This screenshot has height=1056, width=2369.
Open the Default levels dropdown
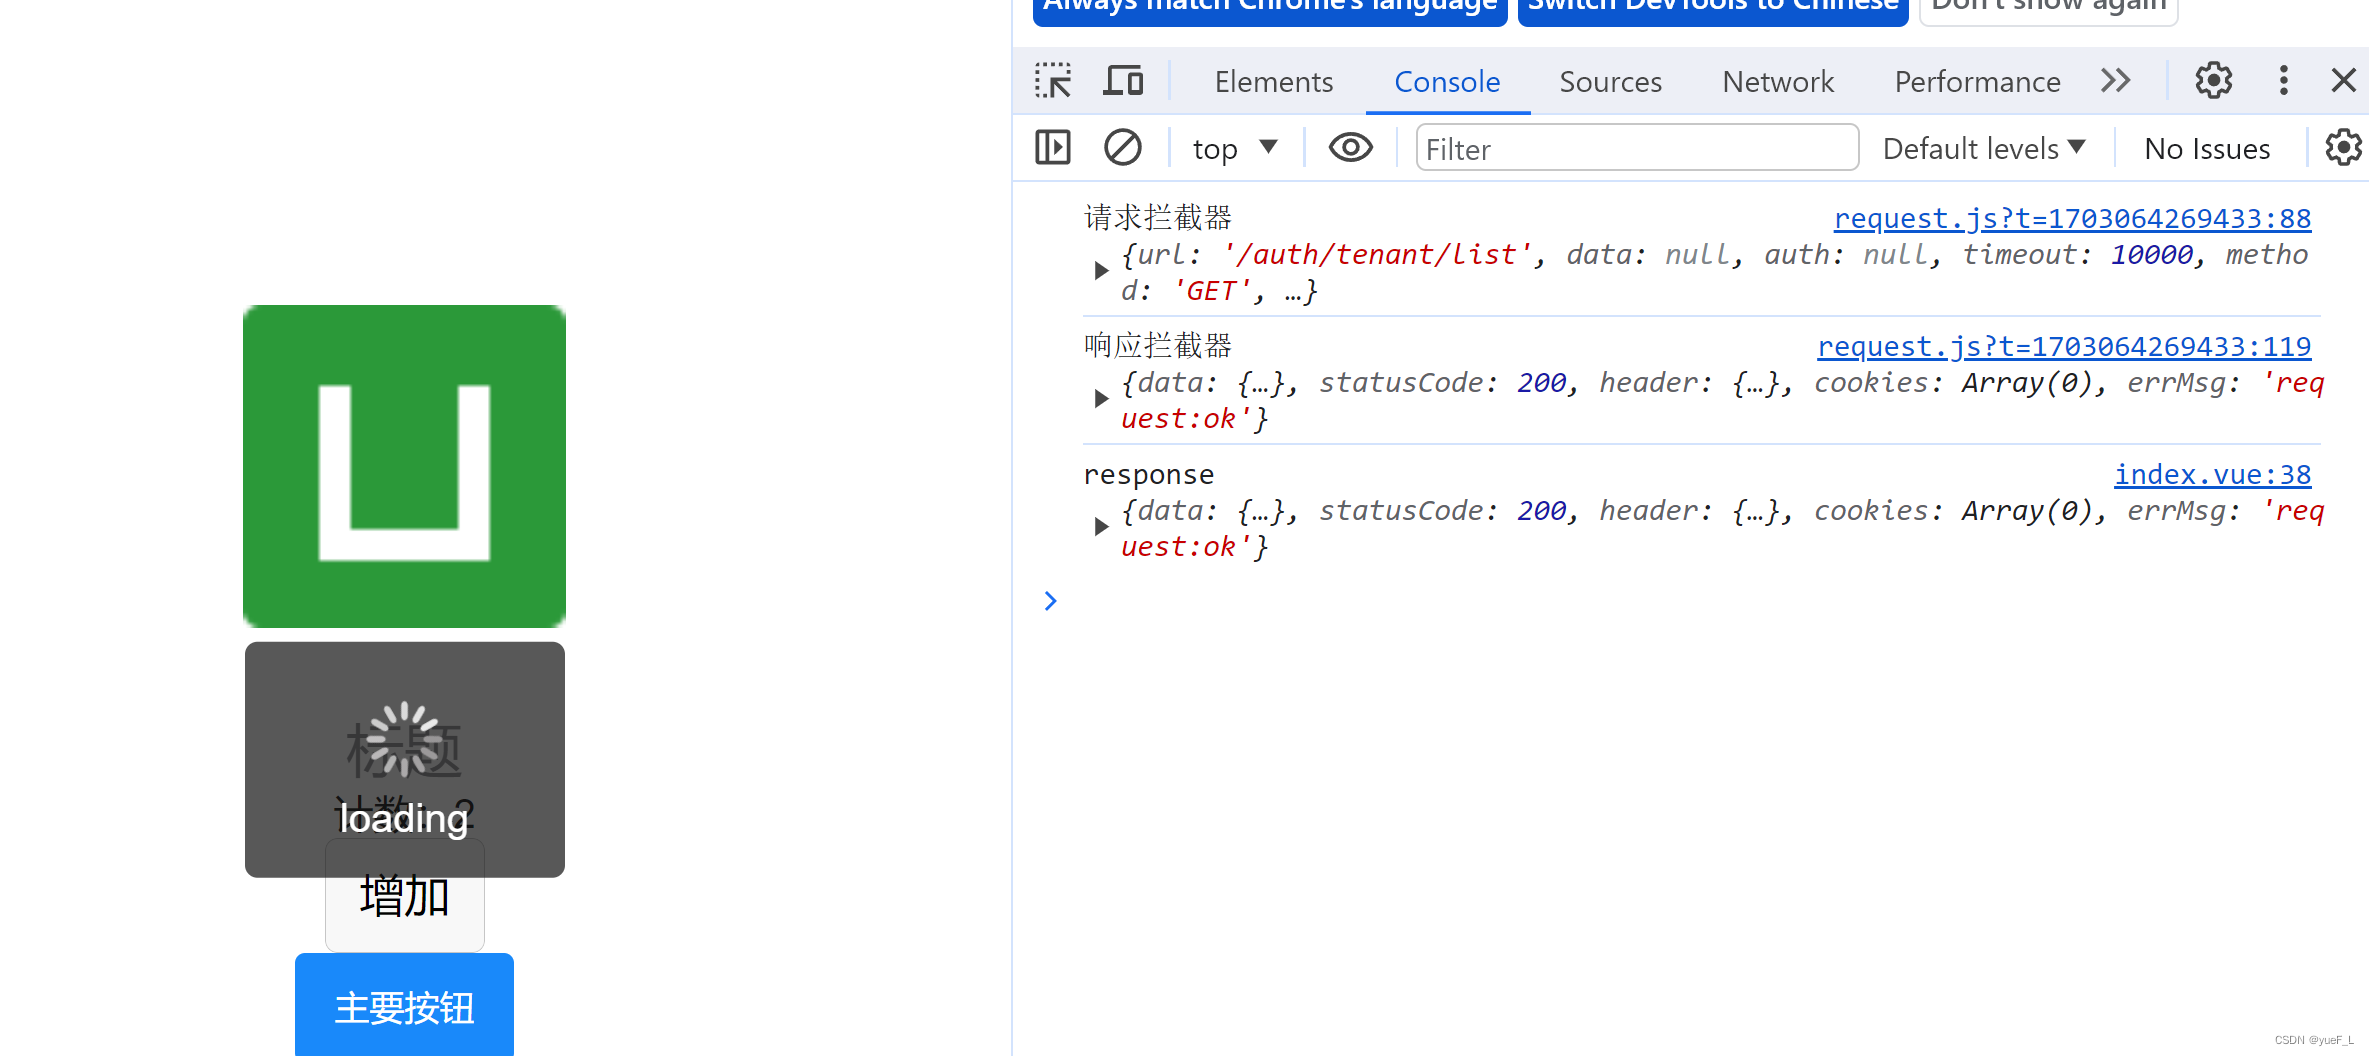coord(1984,149)
